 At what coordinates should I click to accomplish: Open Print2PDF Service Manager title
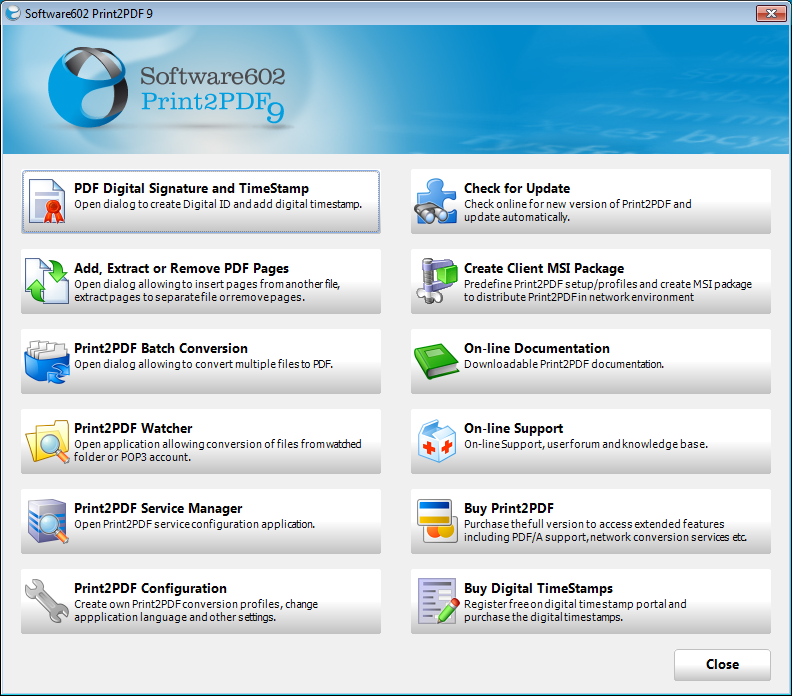(x=158, y=508)
